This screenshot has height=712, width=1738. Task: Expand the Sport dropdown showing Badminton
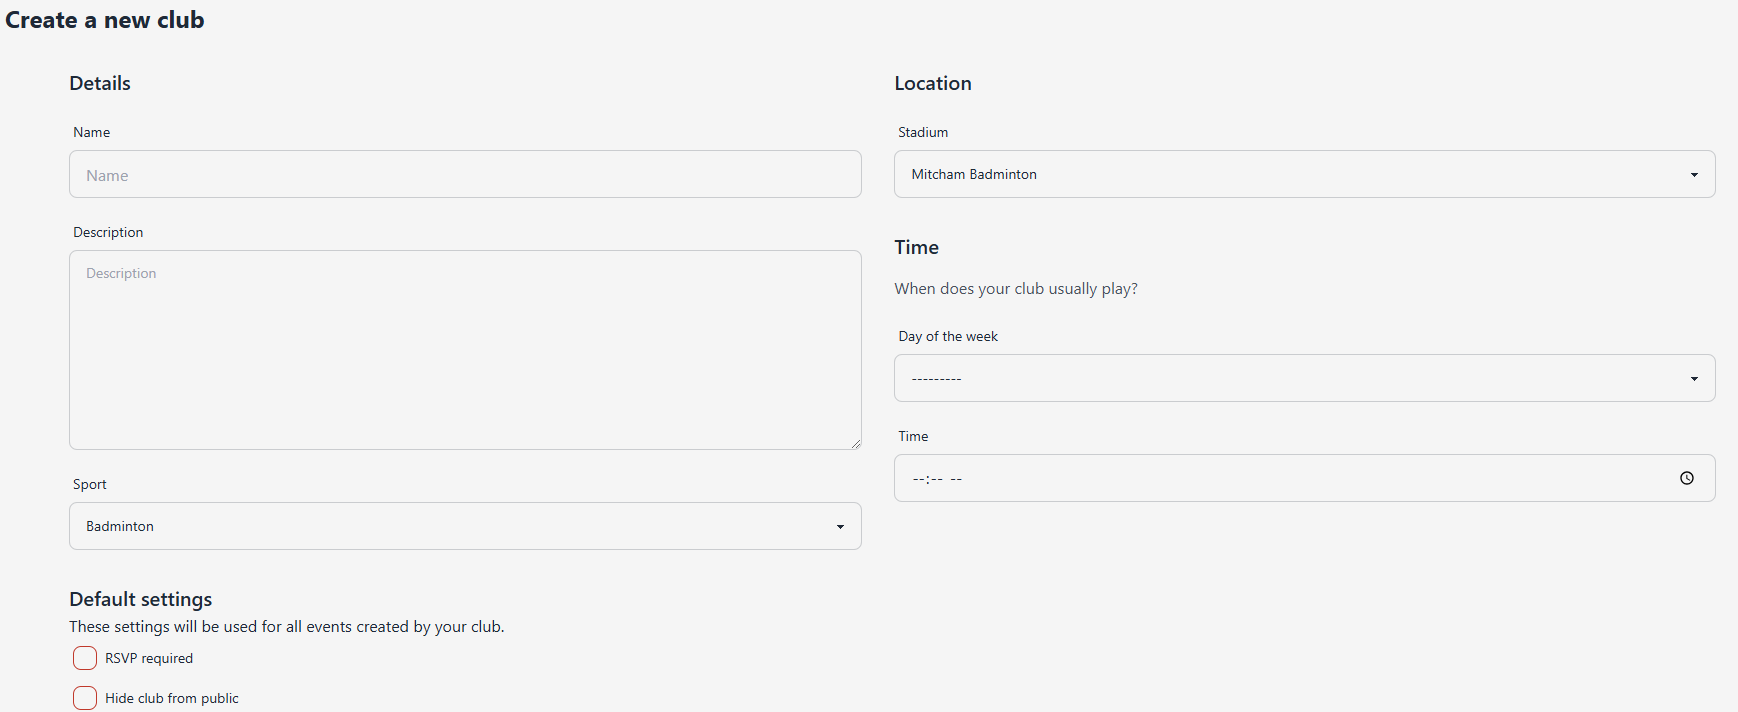click(x=450, y=526)
